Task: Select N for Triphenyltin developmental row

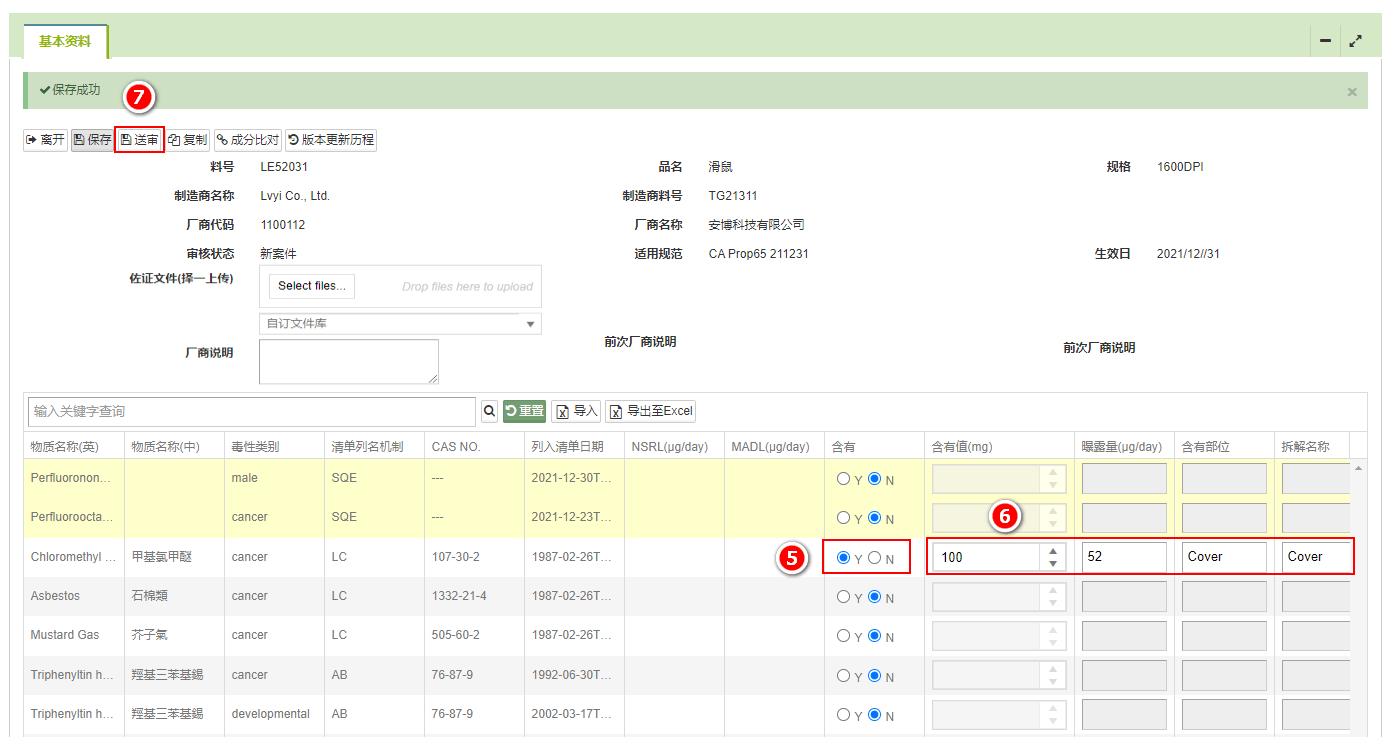Action: (875, 715)
